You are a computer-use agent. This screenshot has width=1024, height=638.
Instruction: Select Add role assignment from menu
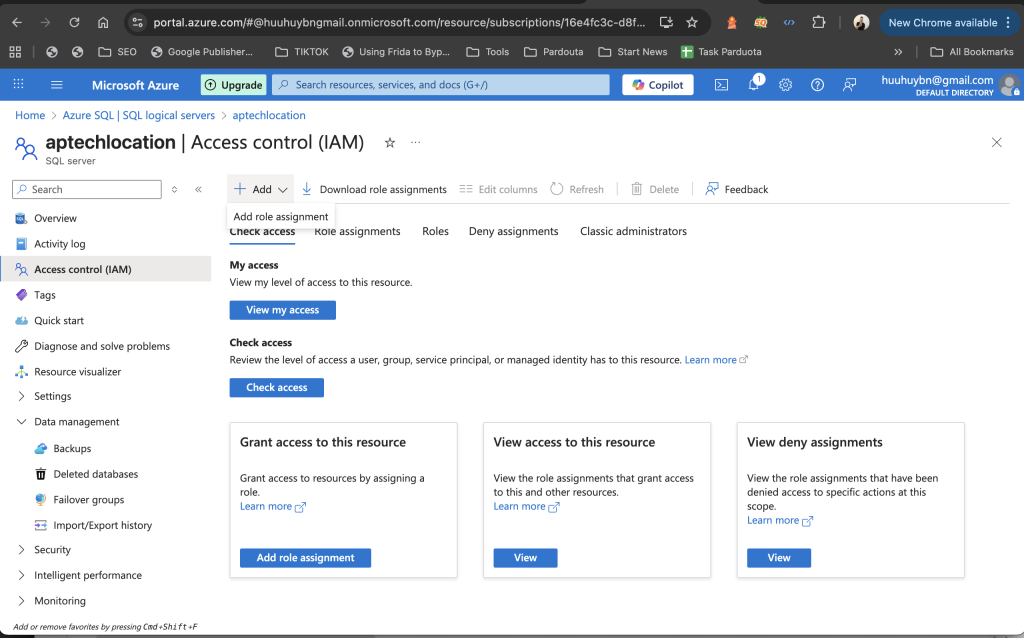coord(281,217)
